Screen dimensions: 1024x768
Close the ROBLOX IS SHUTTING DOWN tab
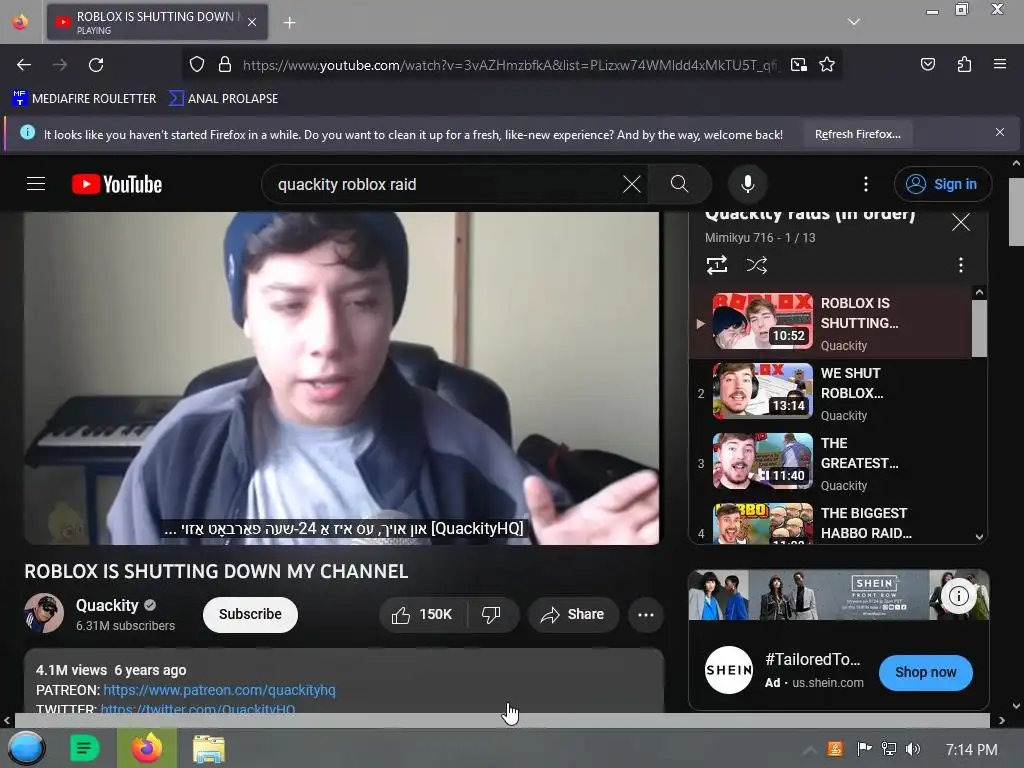pyautogui.click(x=252, y=22)
